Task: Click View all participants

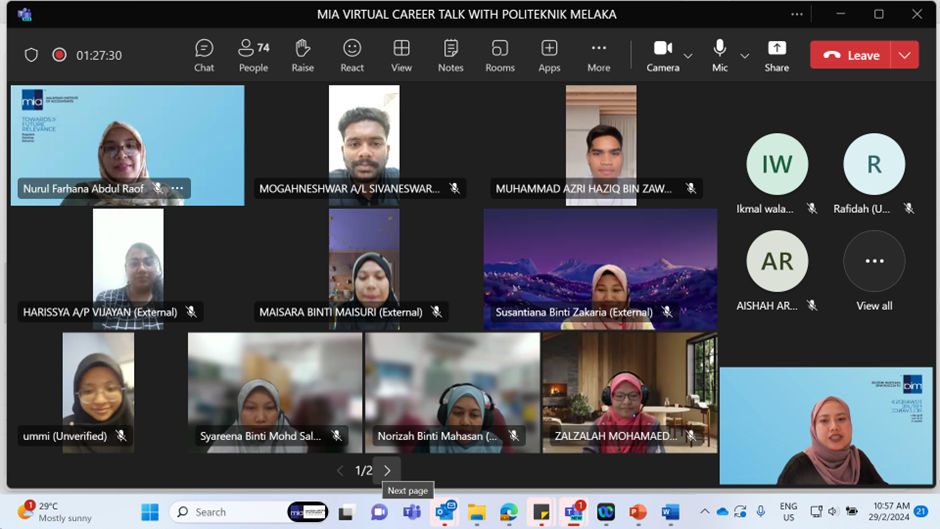Action: click(x=874, y=270)
